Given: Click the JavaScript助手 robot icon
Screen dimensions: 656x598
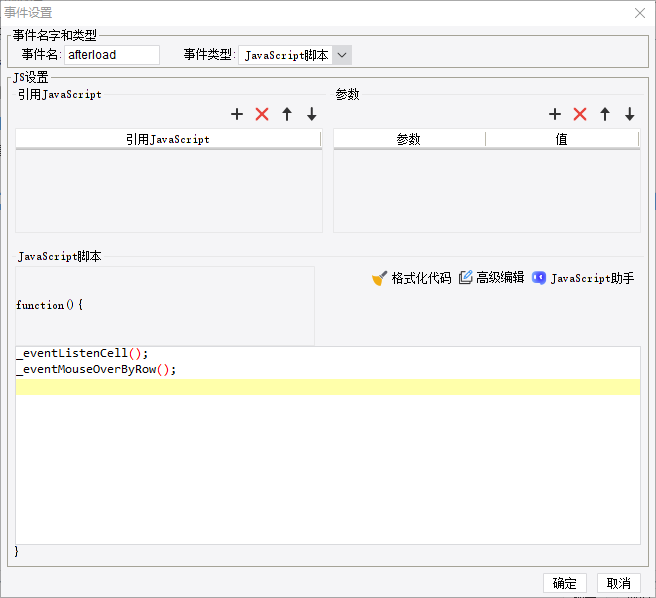Looking at the screenshot, I should tap(539, 278).
